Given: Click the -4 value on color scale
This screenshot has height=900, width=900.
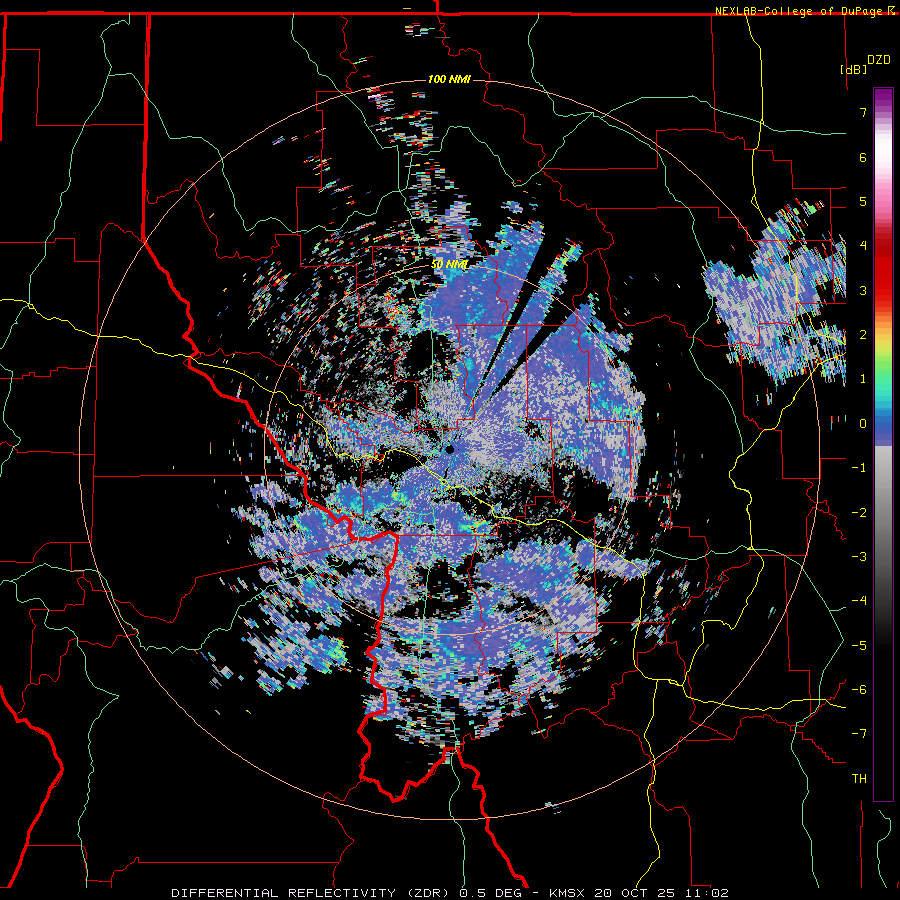Looking at the screenshot, I should (859, 601).
